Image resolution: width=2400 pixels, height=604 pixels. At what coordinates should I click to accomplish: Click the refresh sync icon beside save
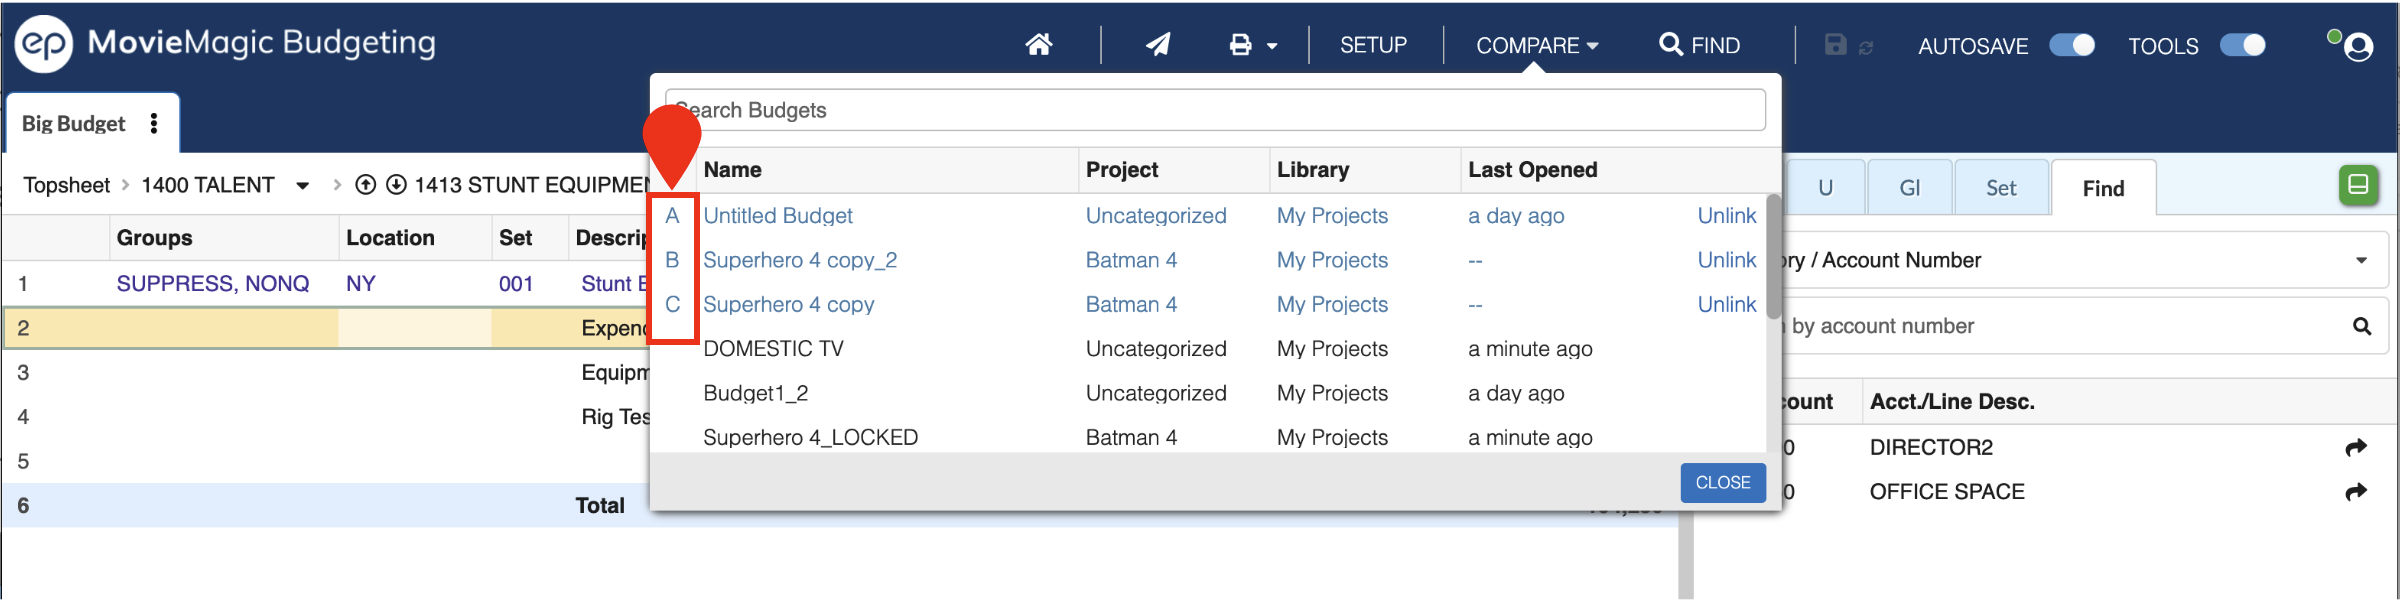[x=1866, y=47]
